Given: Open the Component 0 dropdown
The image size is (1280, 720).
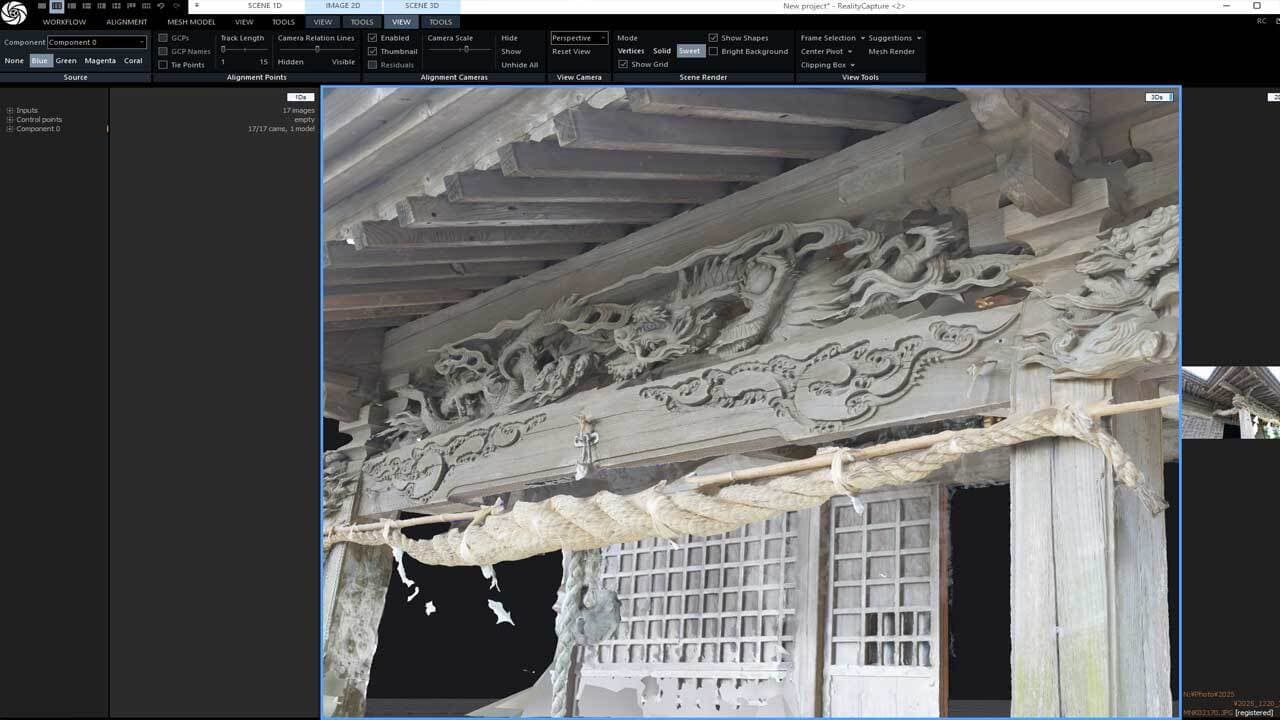Looking at the screenshot, I should (x=96, y=42).
